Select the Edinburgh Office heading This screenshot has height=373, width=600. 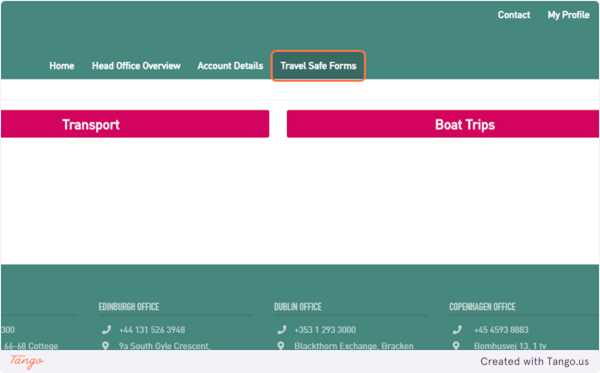click(x=129, y=307)
